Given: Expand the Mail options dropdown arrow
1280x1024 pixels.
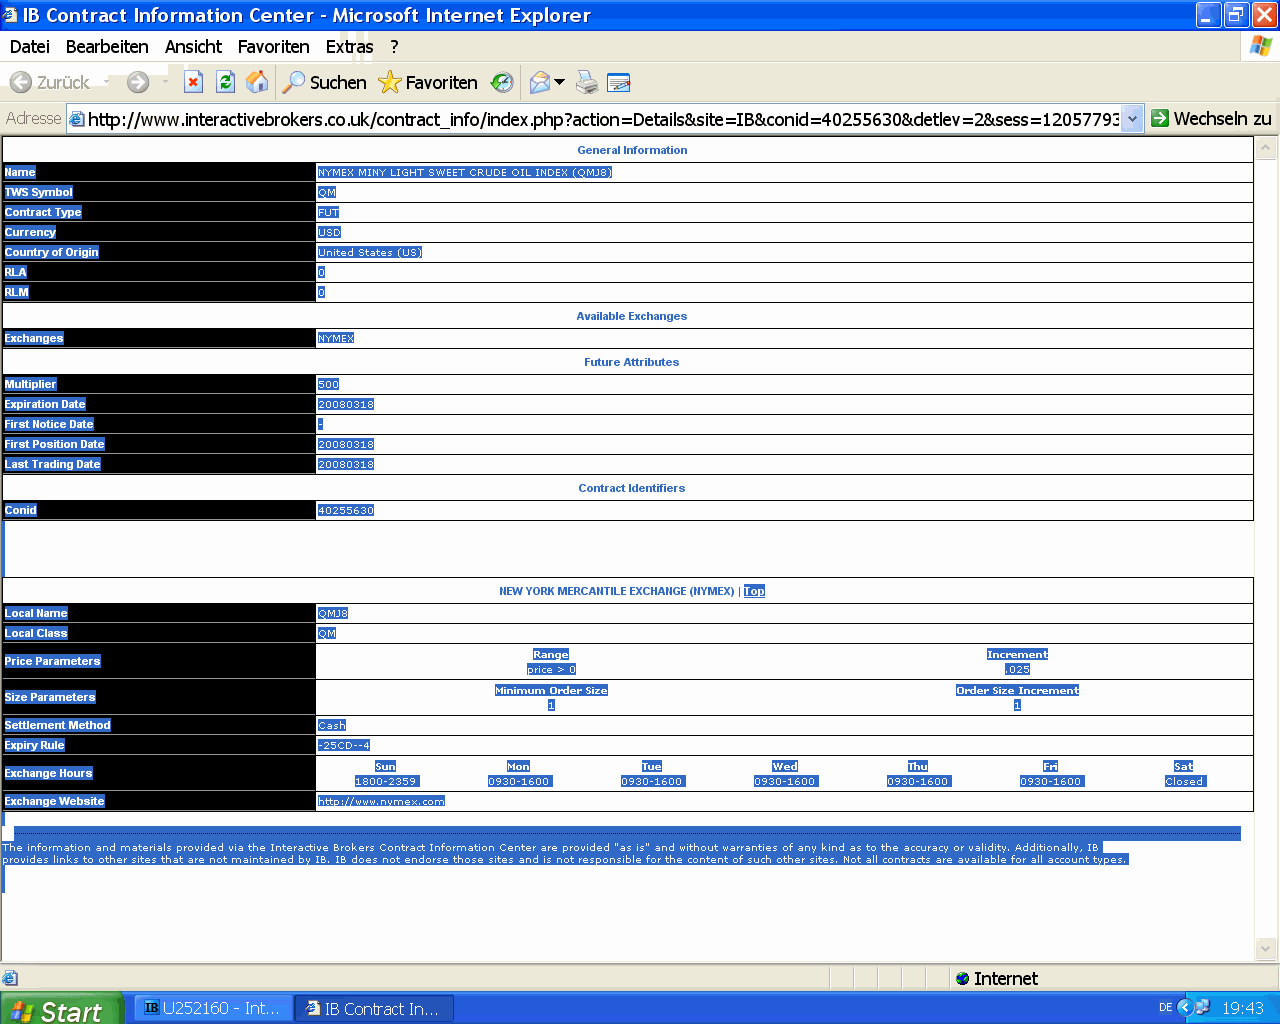Looking at the screenshot, I should (560, 82).
